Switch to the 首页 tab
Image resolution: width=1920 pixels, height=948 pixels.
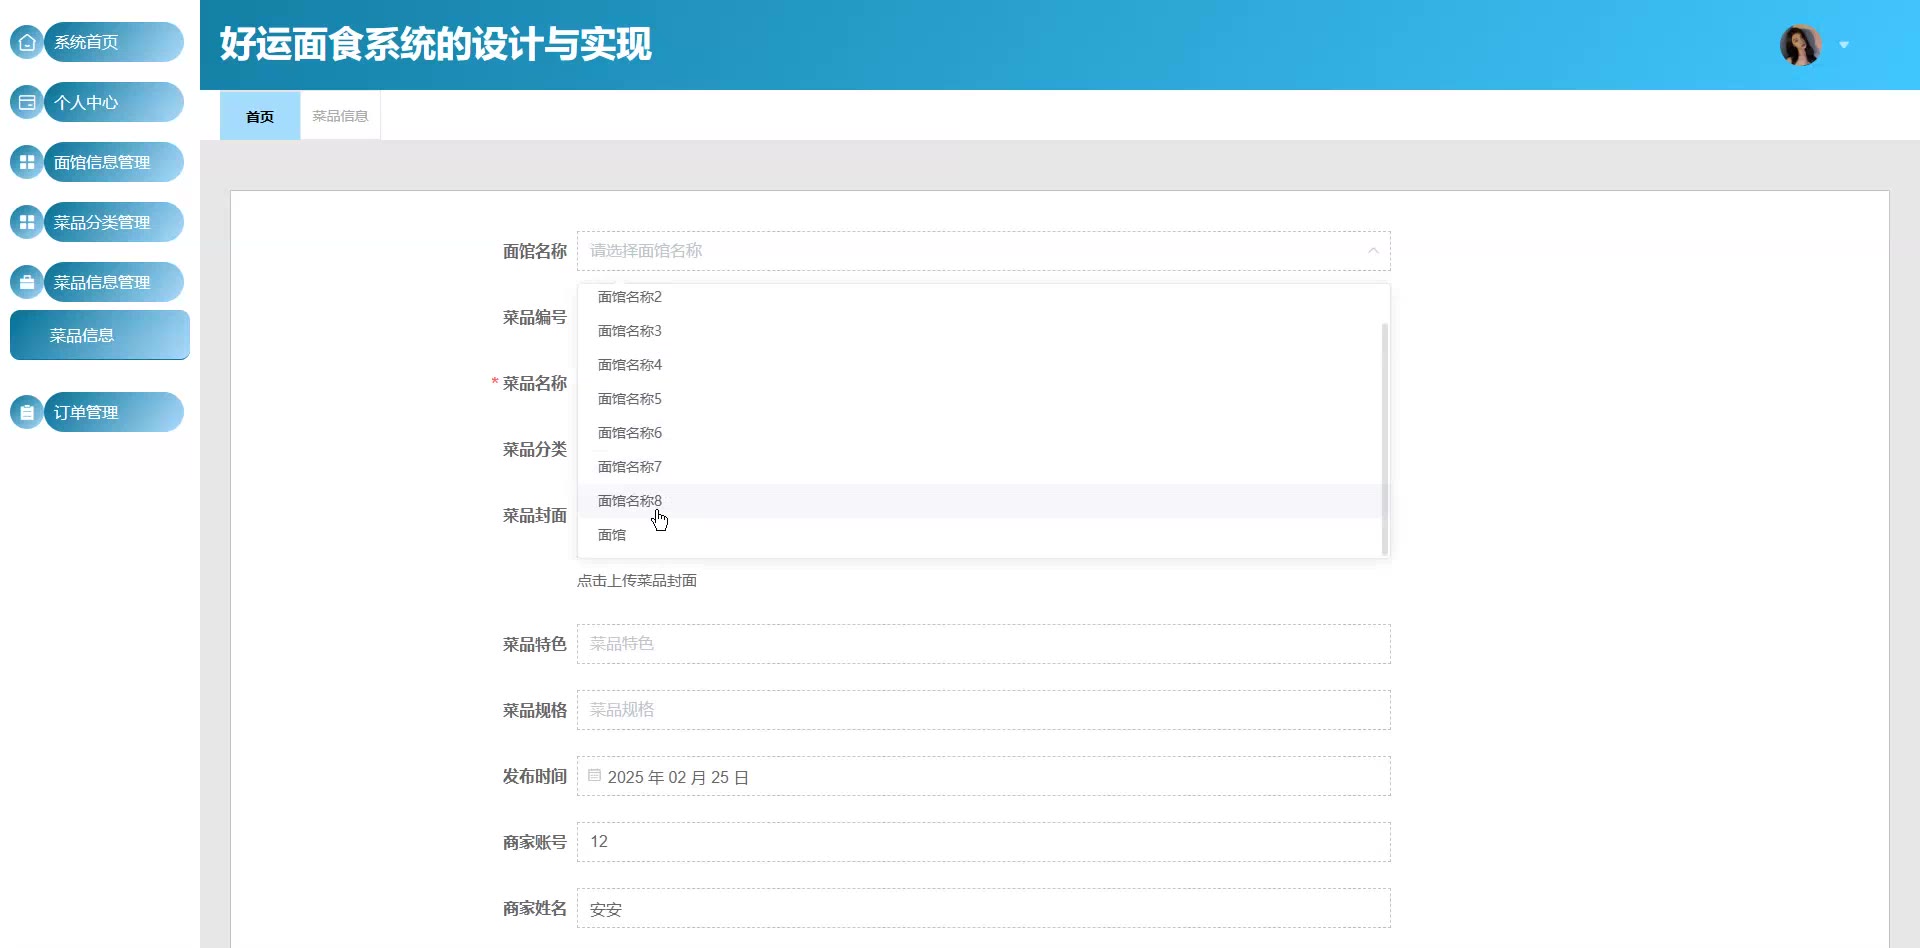click(x=260, y=116)
